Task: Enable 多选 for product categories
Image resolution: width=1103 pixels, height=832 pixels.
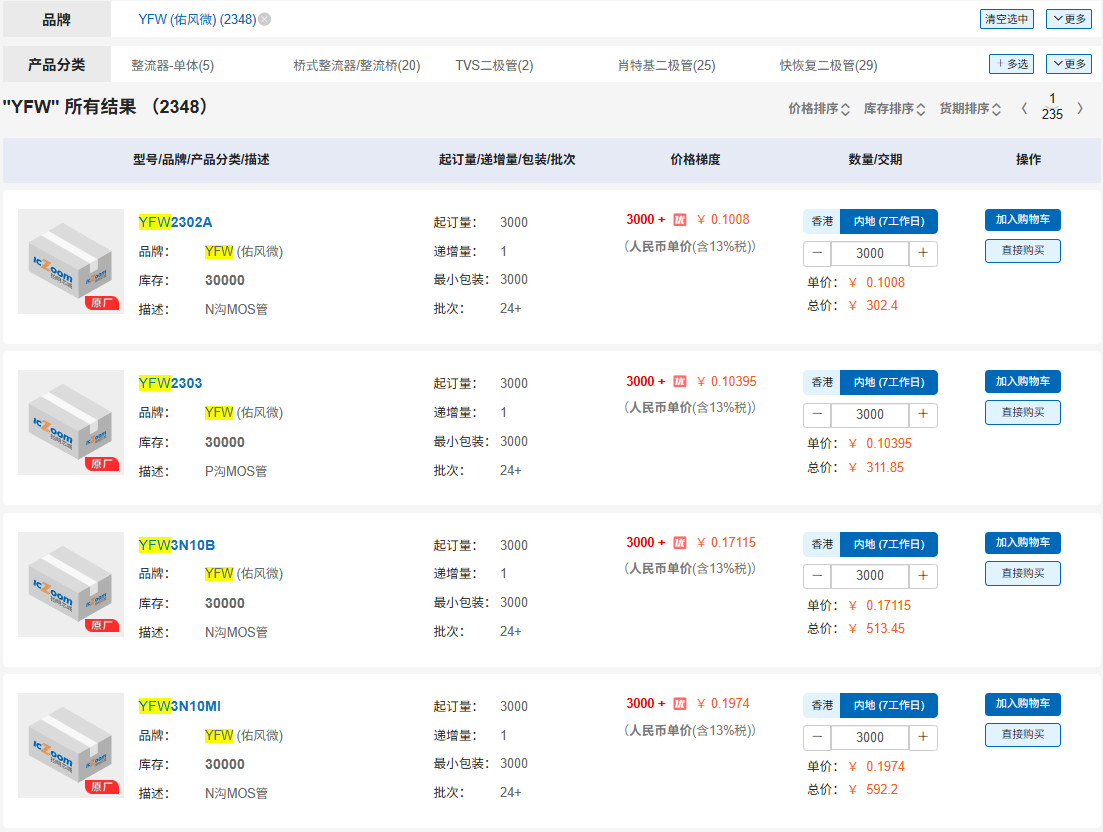Action: [x=1012, y=64]
